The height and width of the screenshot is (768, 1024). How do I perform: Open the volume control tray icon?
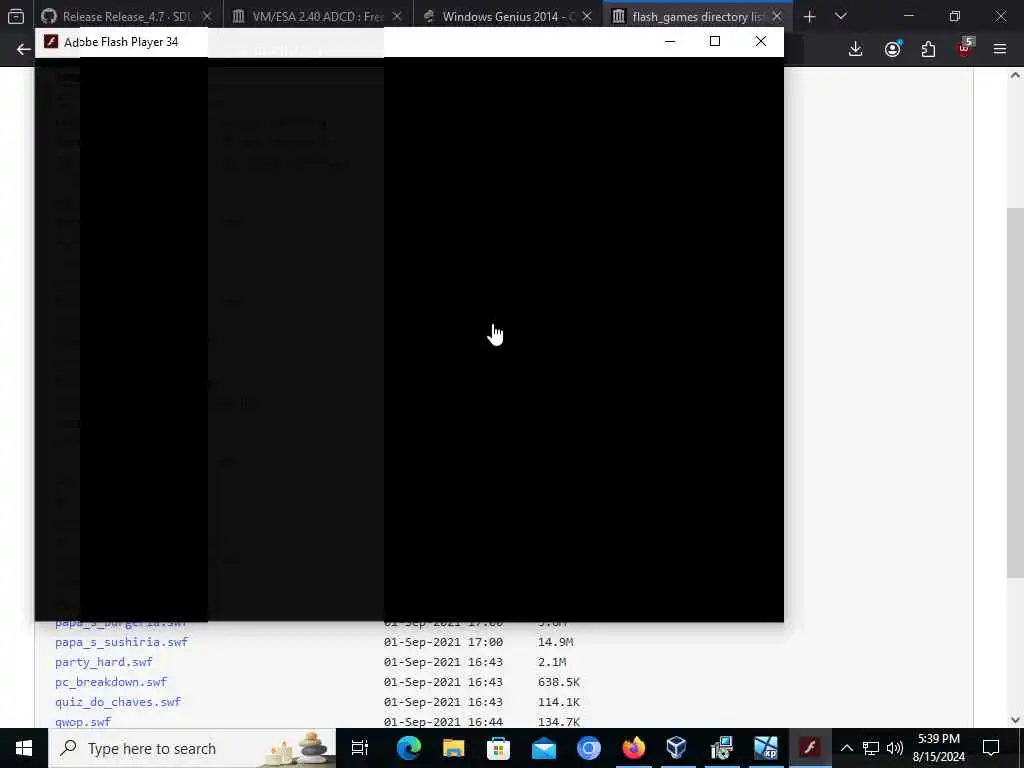click(x=895, y=748)
